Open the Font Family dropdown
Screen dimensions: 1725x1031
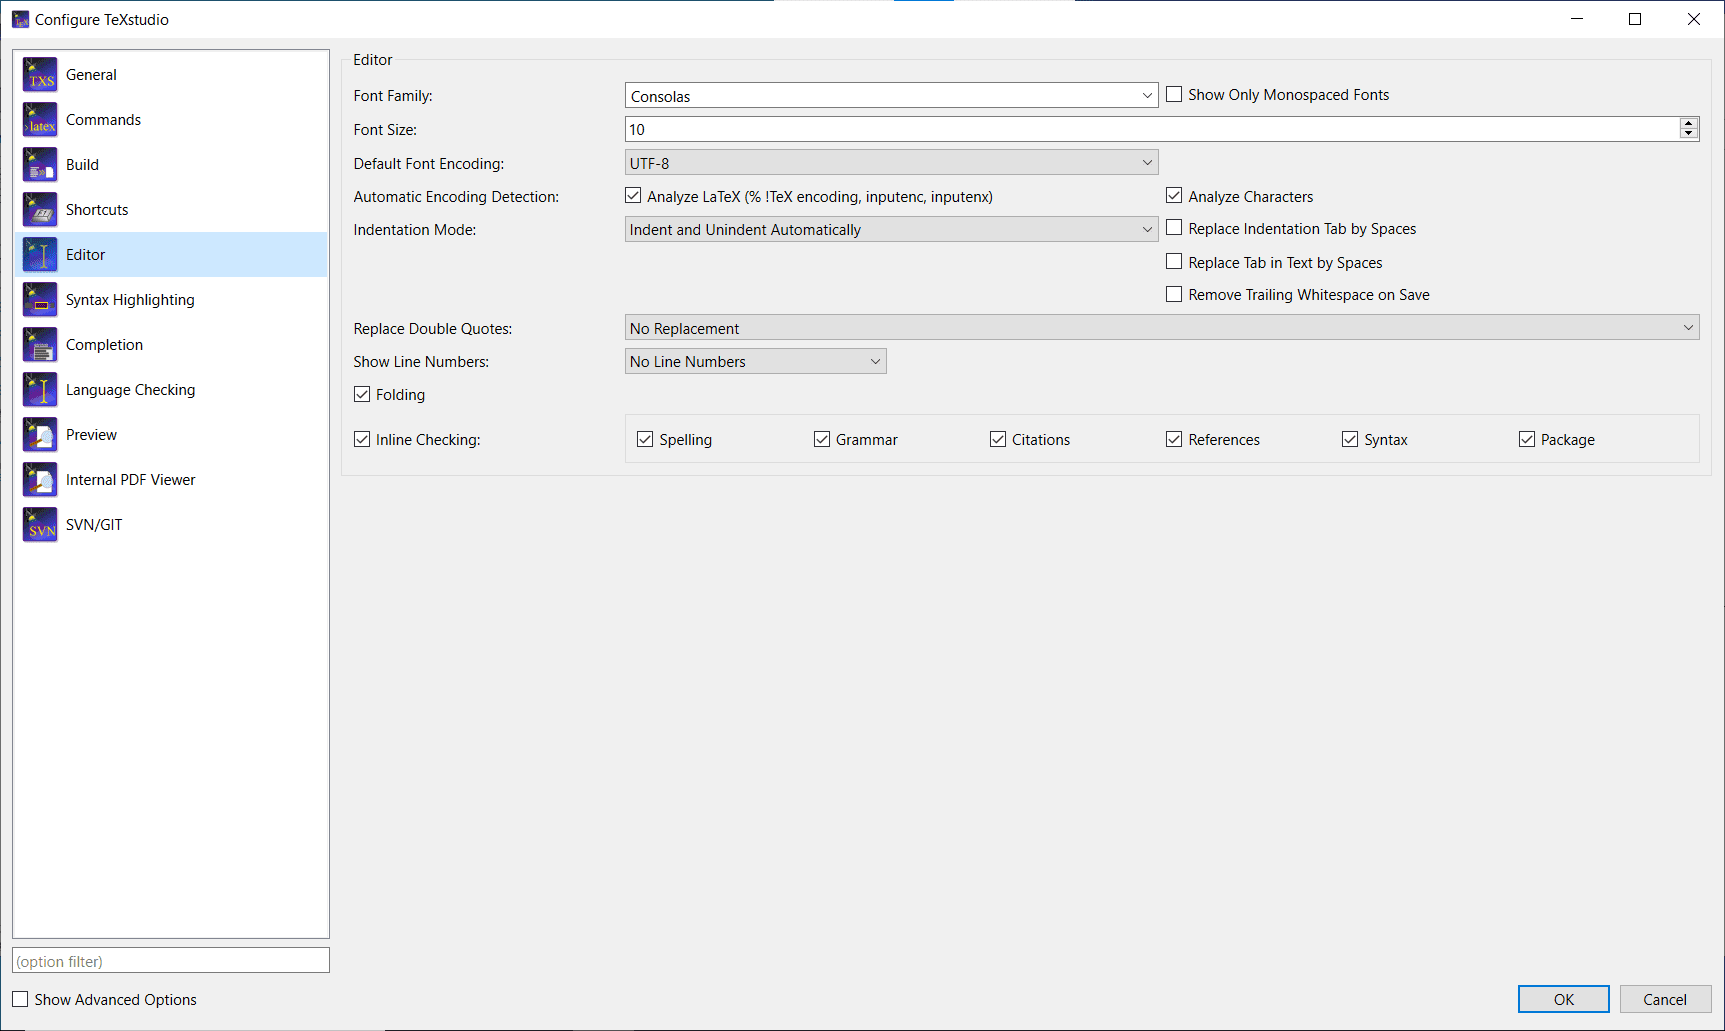click(x=891, y=96)
